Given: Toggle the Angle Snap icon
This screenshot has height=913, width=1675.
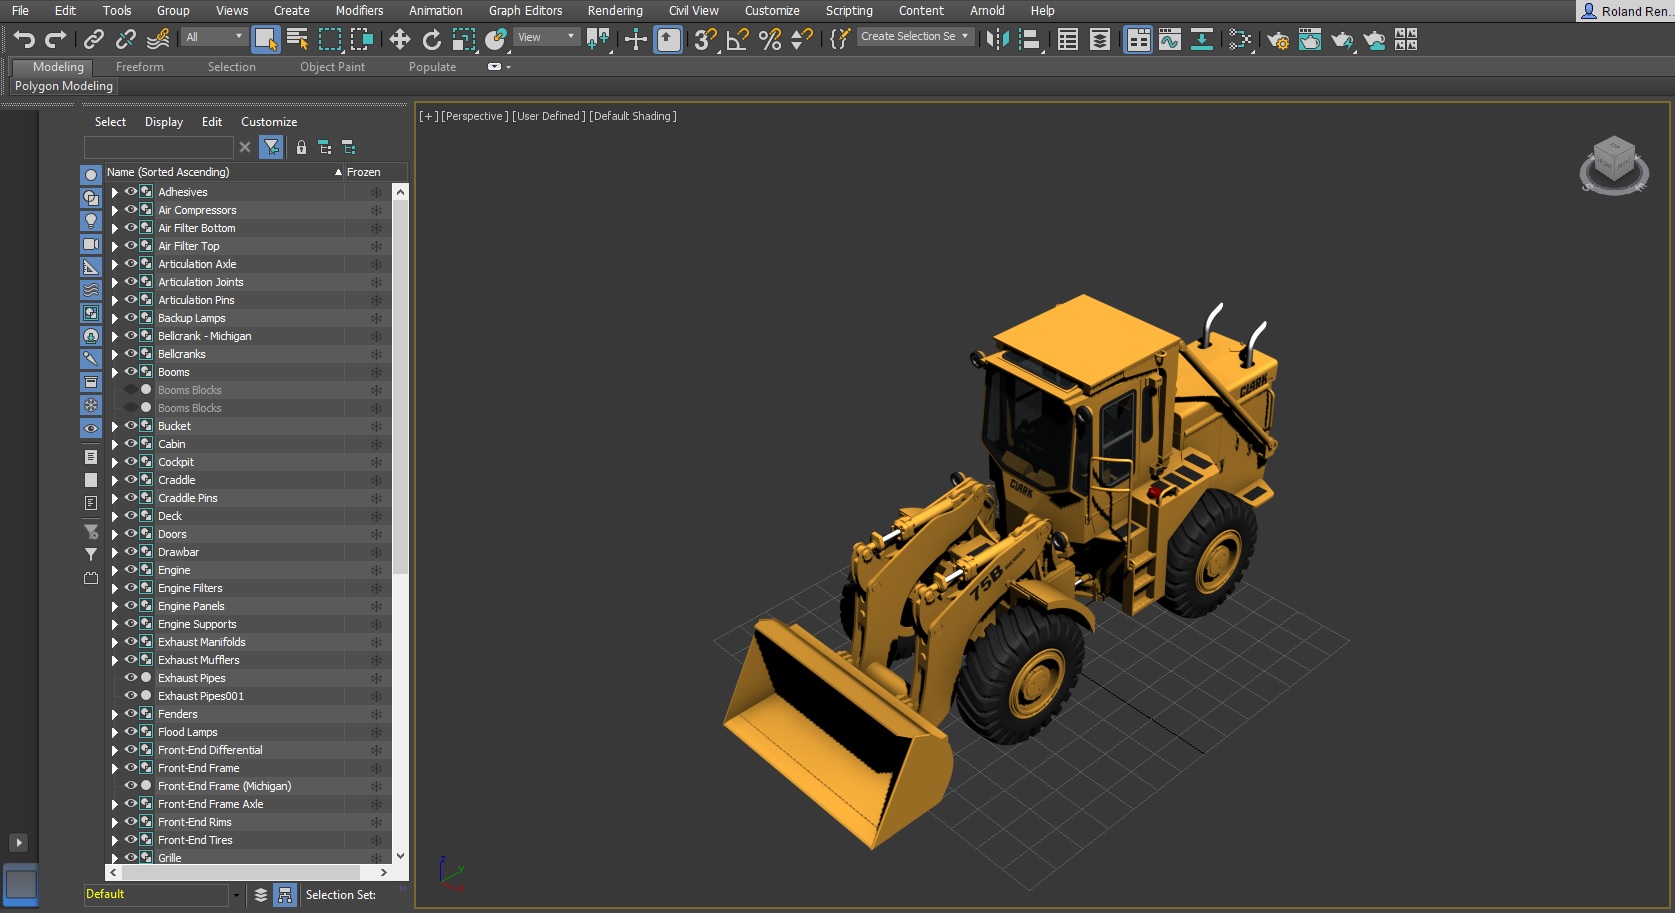Looking at the screenshot, I should 737,39.
